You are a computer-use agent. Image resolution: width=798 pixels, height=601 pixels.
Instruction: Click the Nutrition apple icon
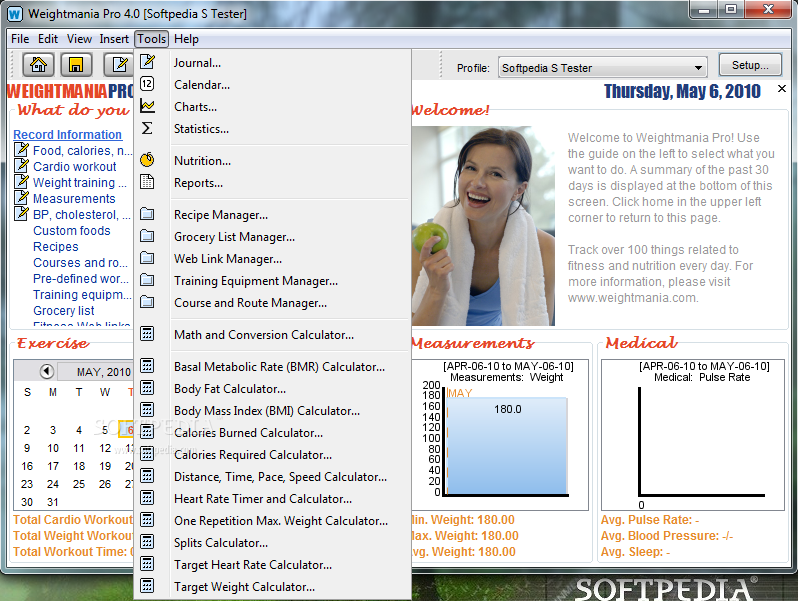[147, 160]
